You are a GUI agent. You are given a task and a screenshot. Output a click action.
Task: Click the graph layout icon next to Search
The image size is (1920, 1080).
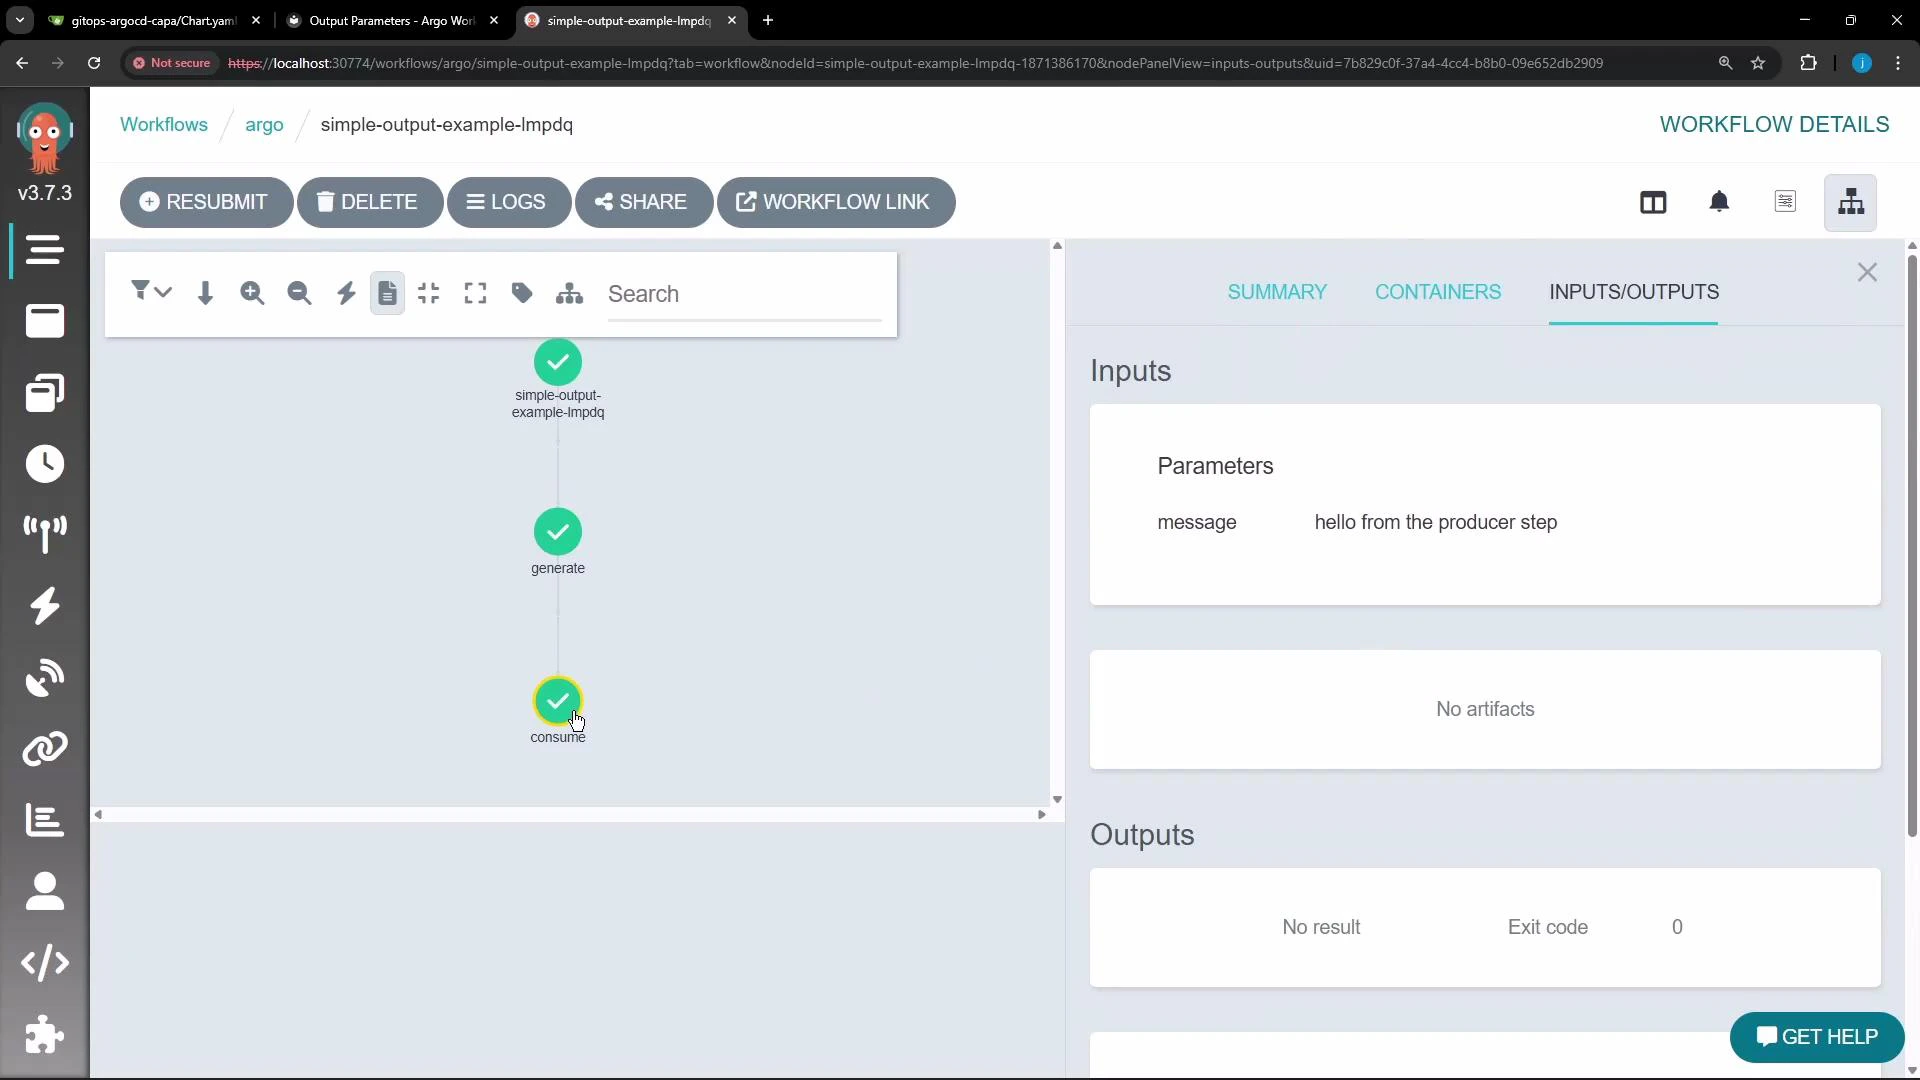(569, 293)
